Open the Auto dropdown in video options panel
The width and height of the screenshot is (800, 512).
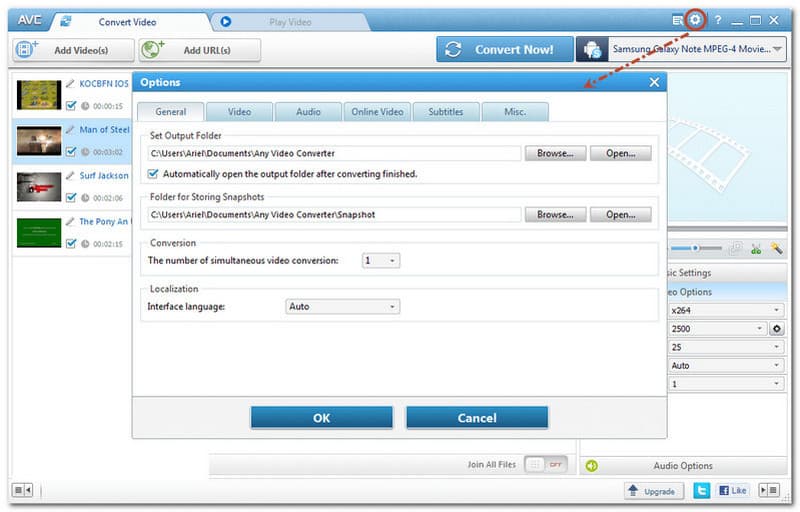tap(726, 365)
